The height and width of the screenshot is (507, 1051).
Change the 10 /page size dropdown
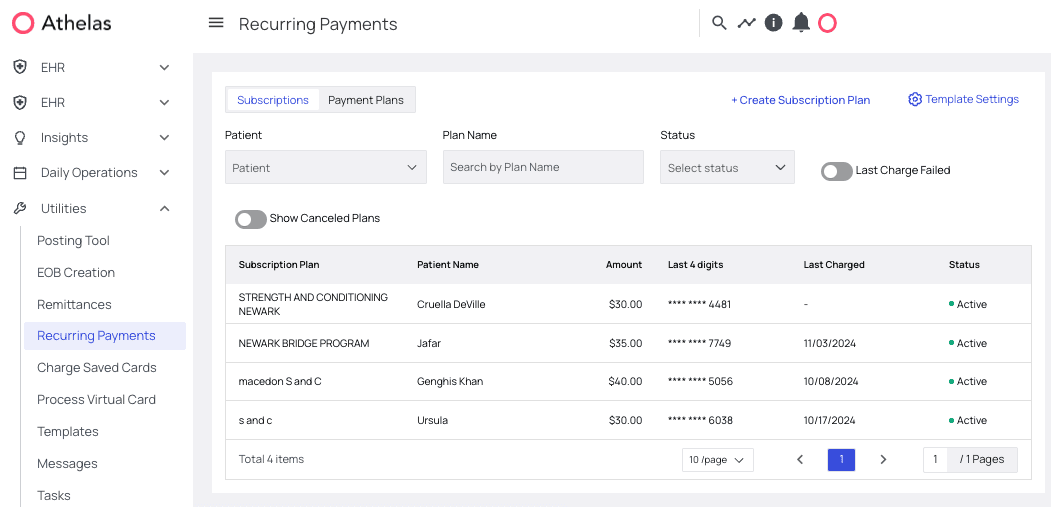tap(717, 460)
